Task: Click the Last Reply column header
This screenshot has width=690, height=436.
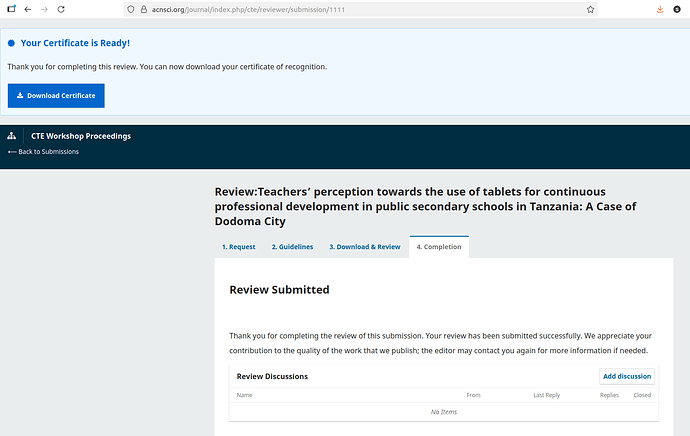Action: click(x=546, y=396)
